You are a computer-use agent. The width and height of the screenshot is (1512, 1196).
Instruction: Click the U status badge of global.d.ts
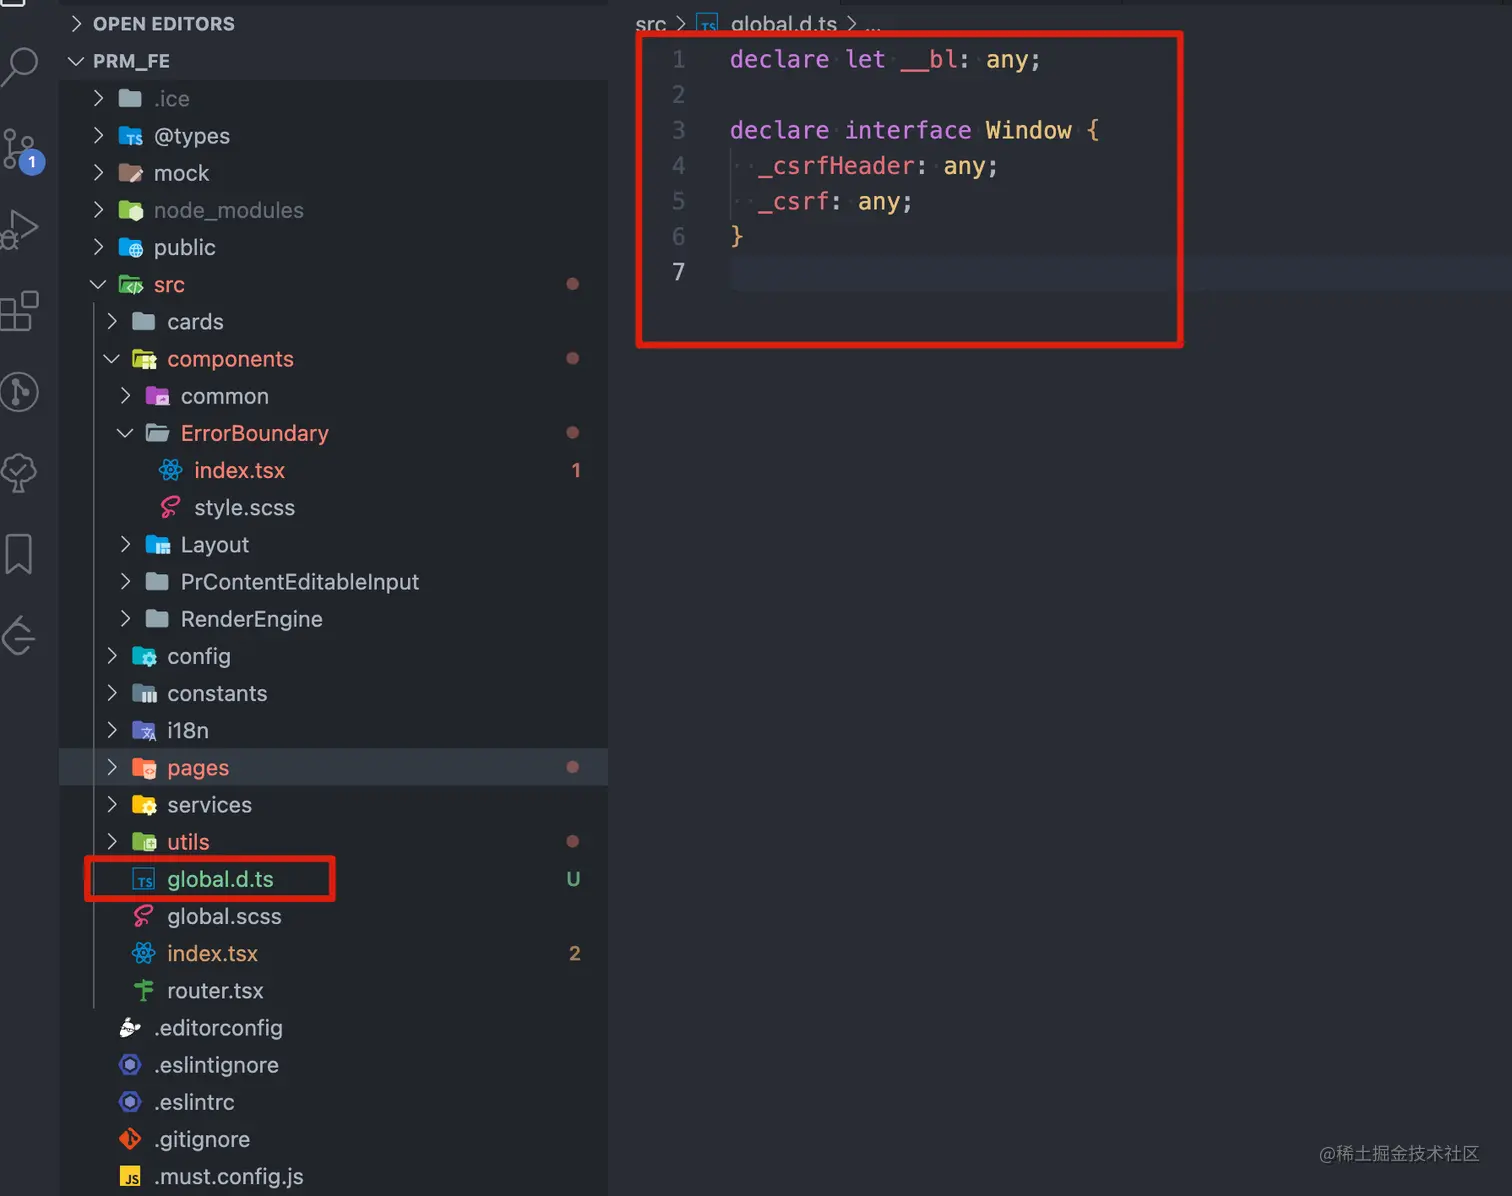tap(573, 879)
